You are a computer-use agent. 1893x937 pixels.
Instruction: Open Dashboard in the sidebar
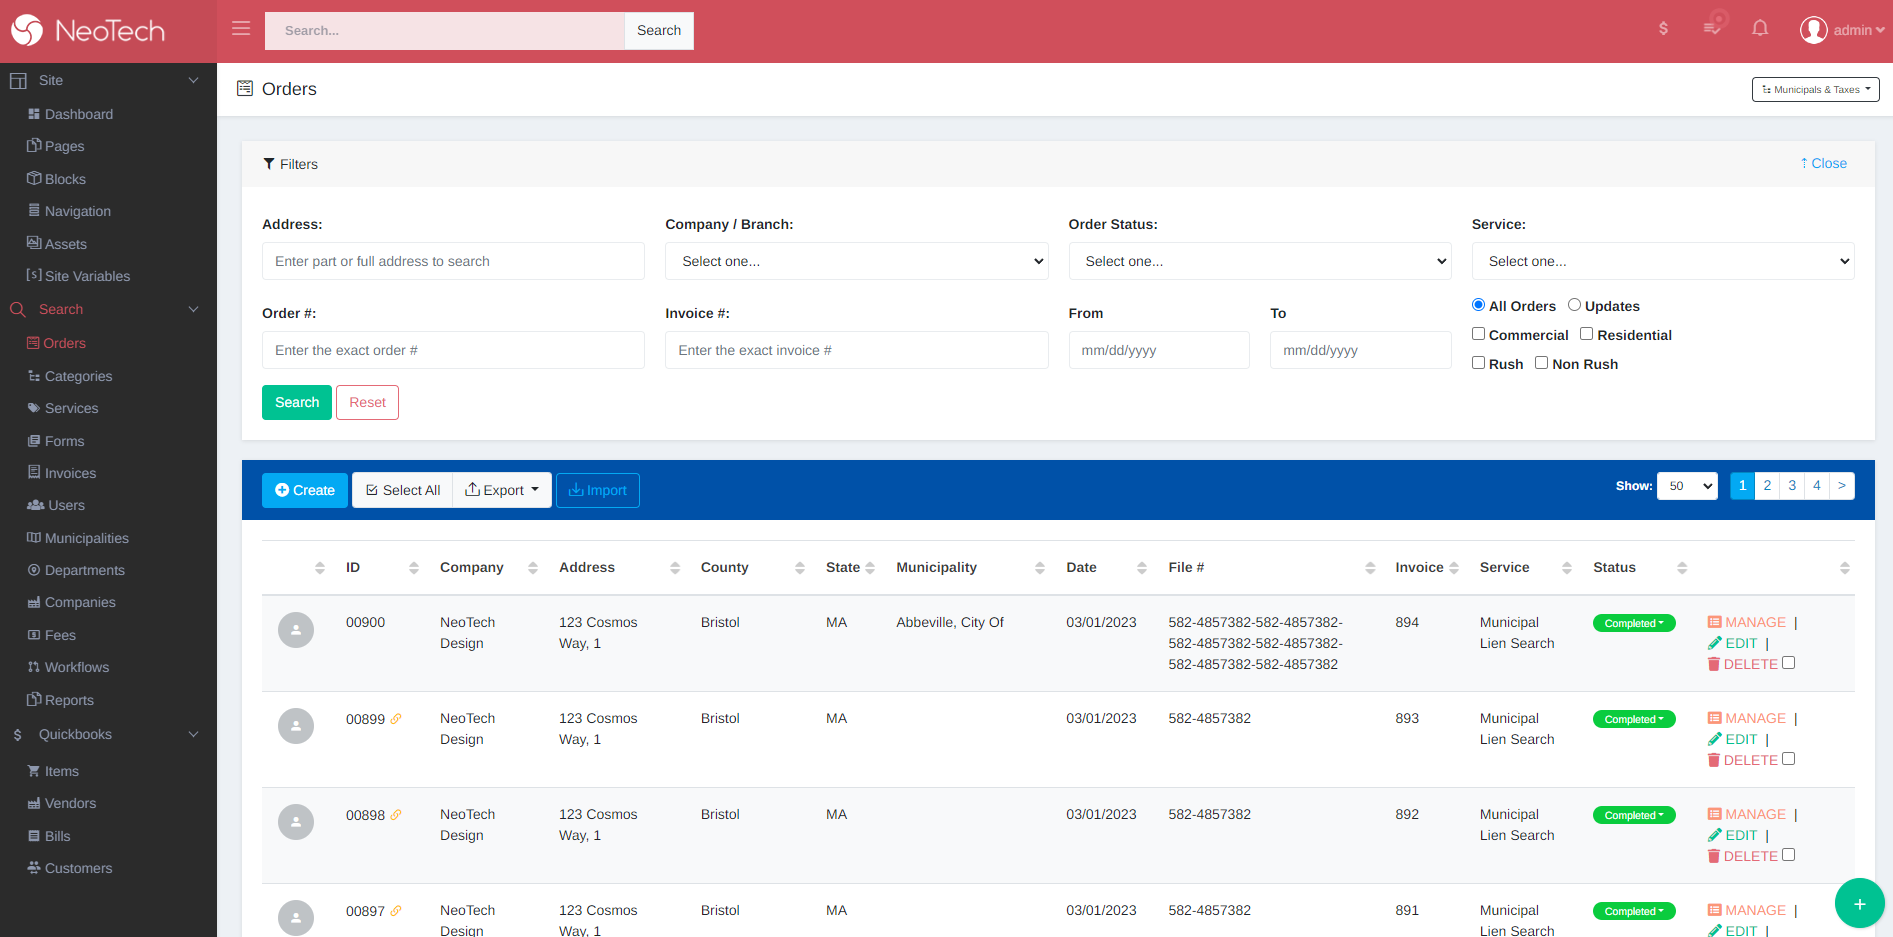coord(70,114)
